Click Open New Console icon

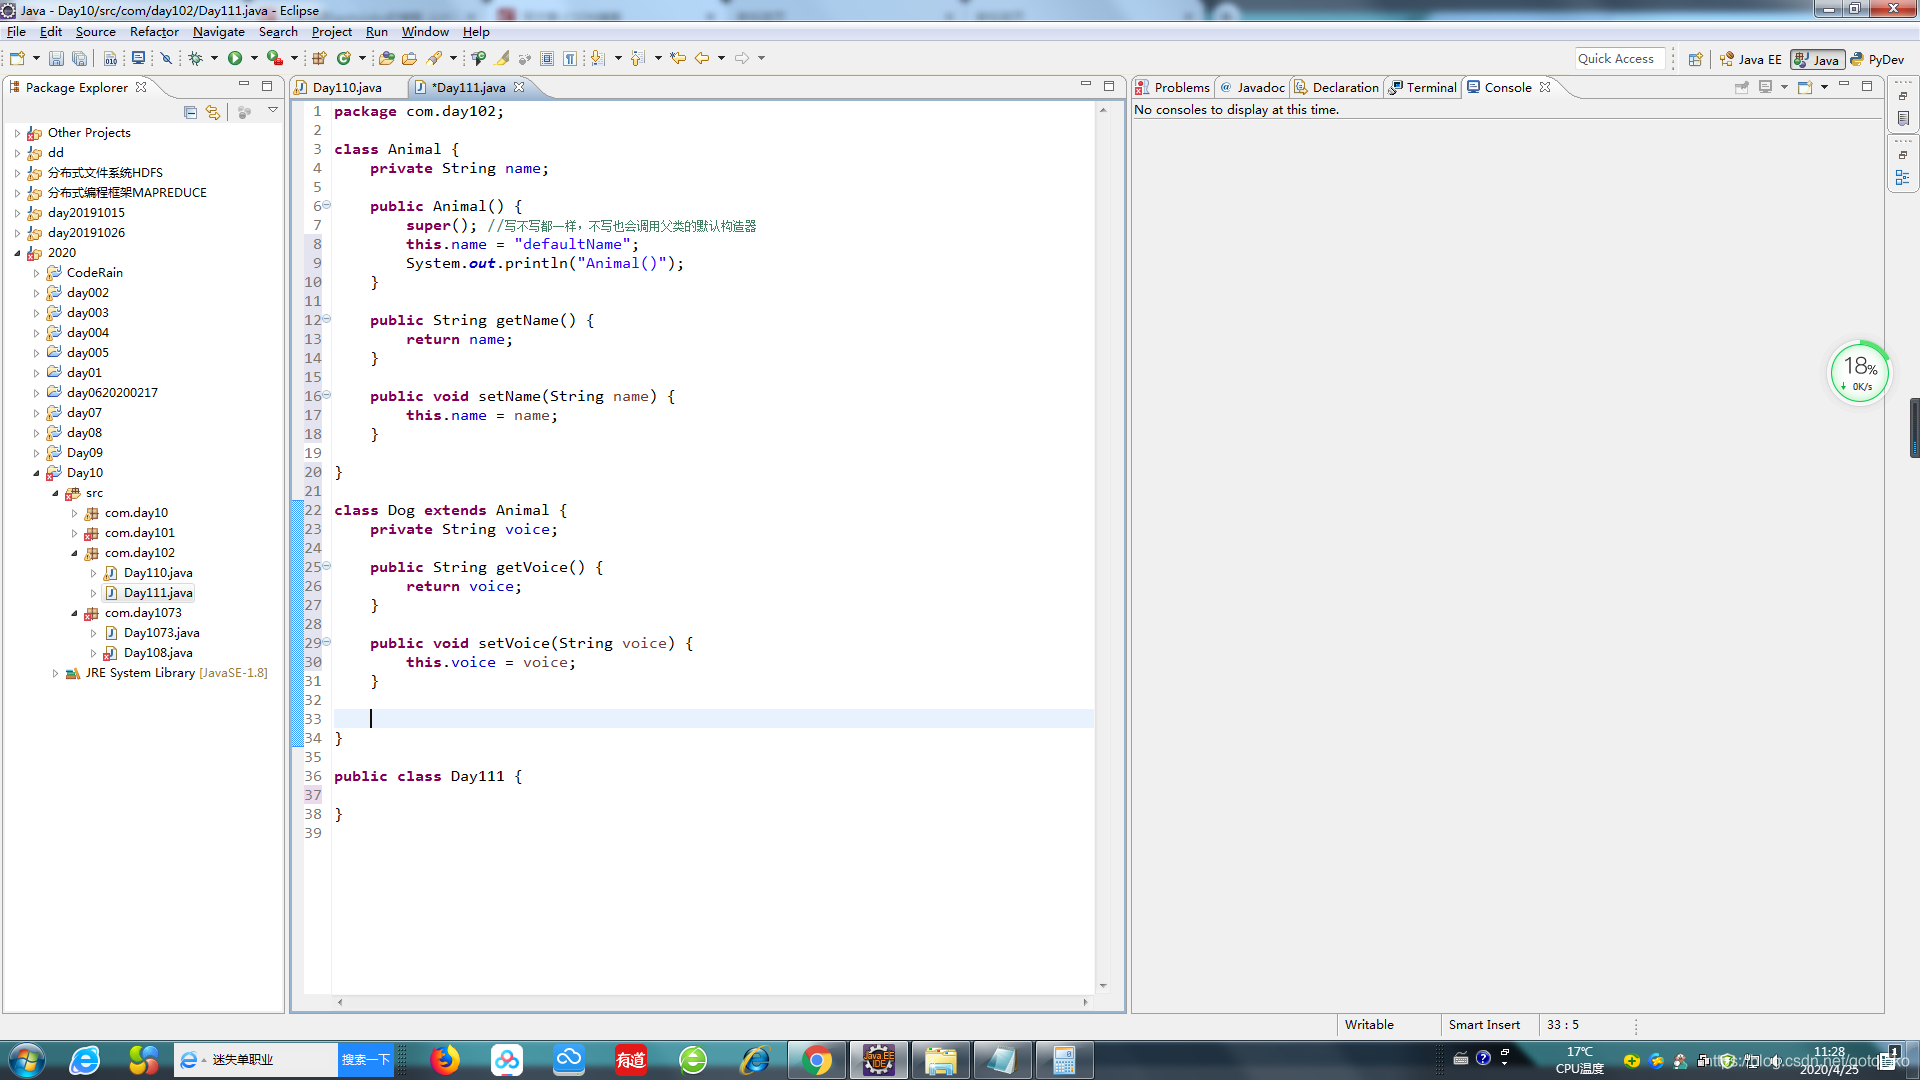pos(1805,87)
